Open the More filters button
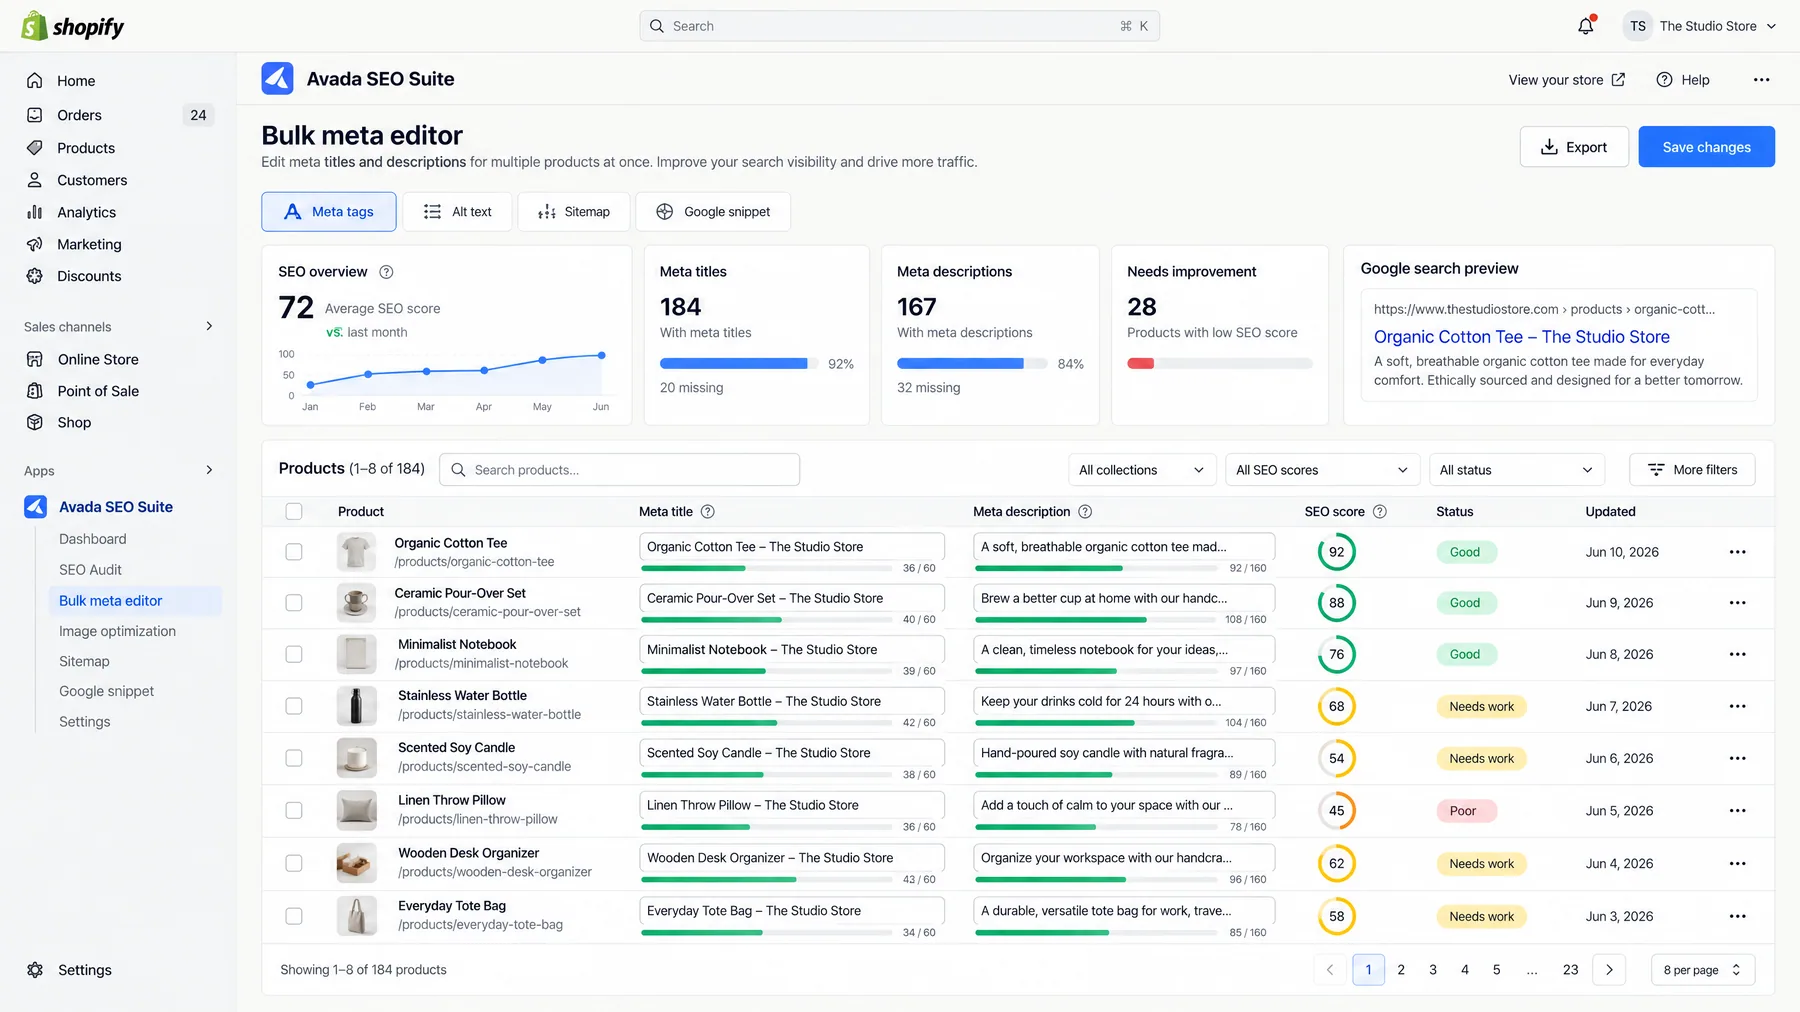The width and height of the screenshot is (1800, 1012). coord(1692,470)
